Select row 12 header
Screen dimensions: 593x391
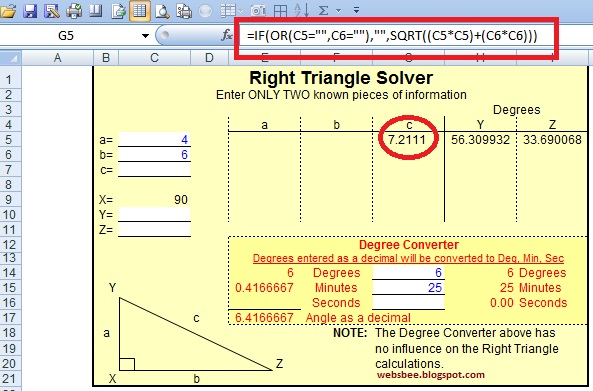tap(10, 245)
